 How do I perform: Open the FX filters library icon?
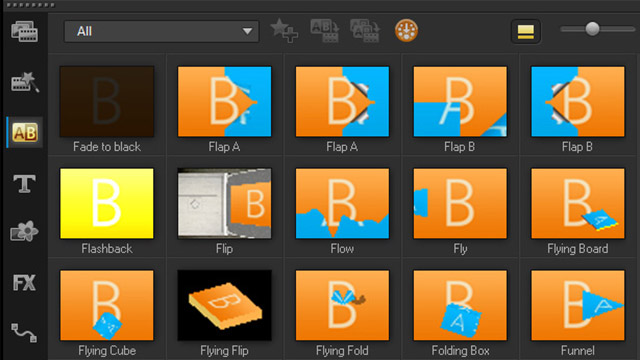[x=24, y=282]
